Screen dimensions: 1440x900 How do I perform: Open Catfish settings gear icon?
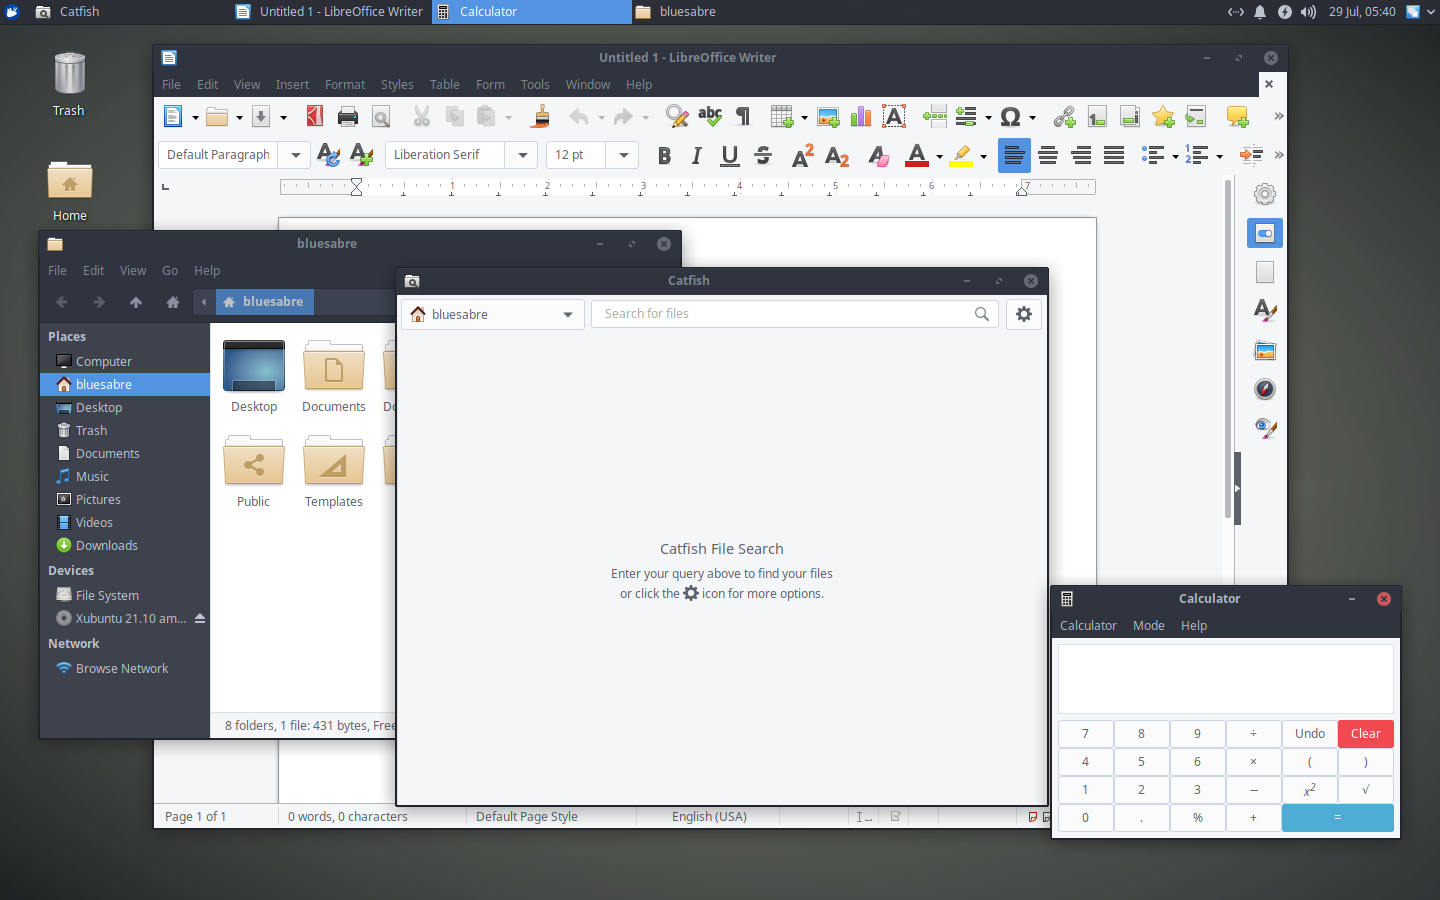[1023, 314]
